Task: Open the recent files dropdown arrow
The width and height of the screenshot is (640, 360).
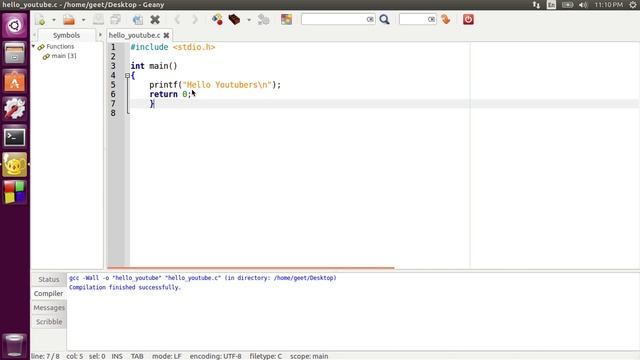Action: click(x=83, y=20)
